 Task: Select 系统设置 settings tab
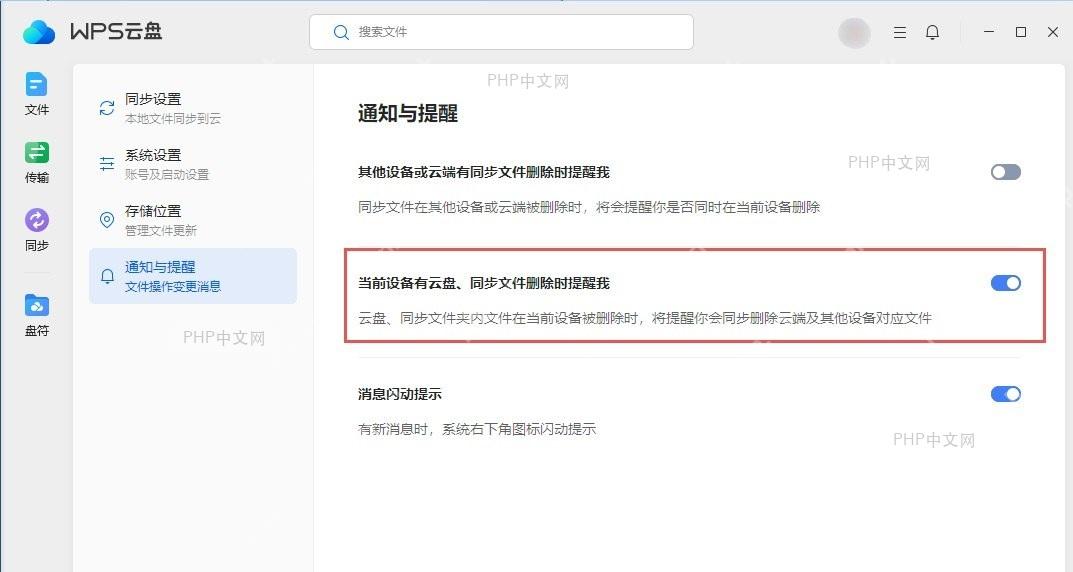(193, 164)
